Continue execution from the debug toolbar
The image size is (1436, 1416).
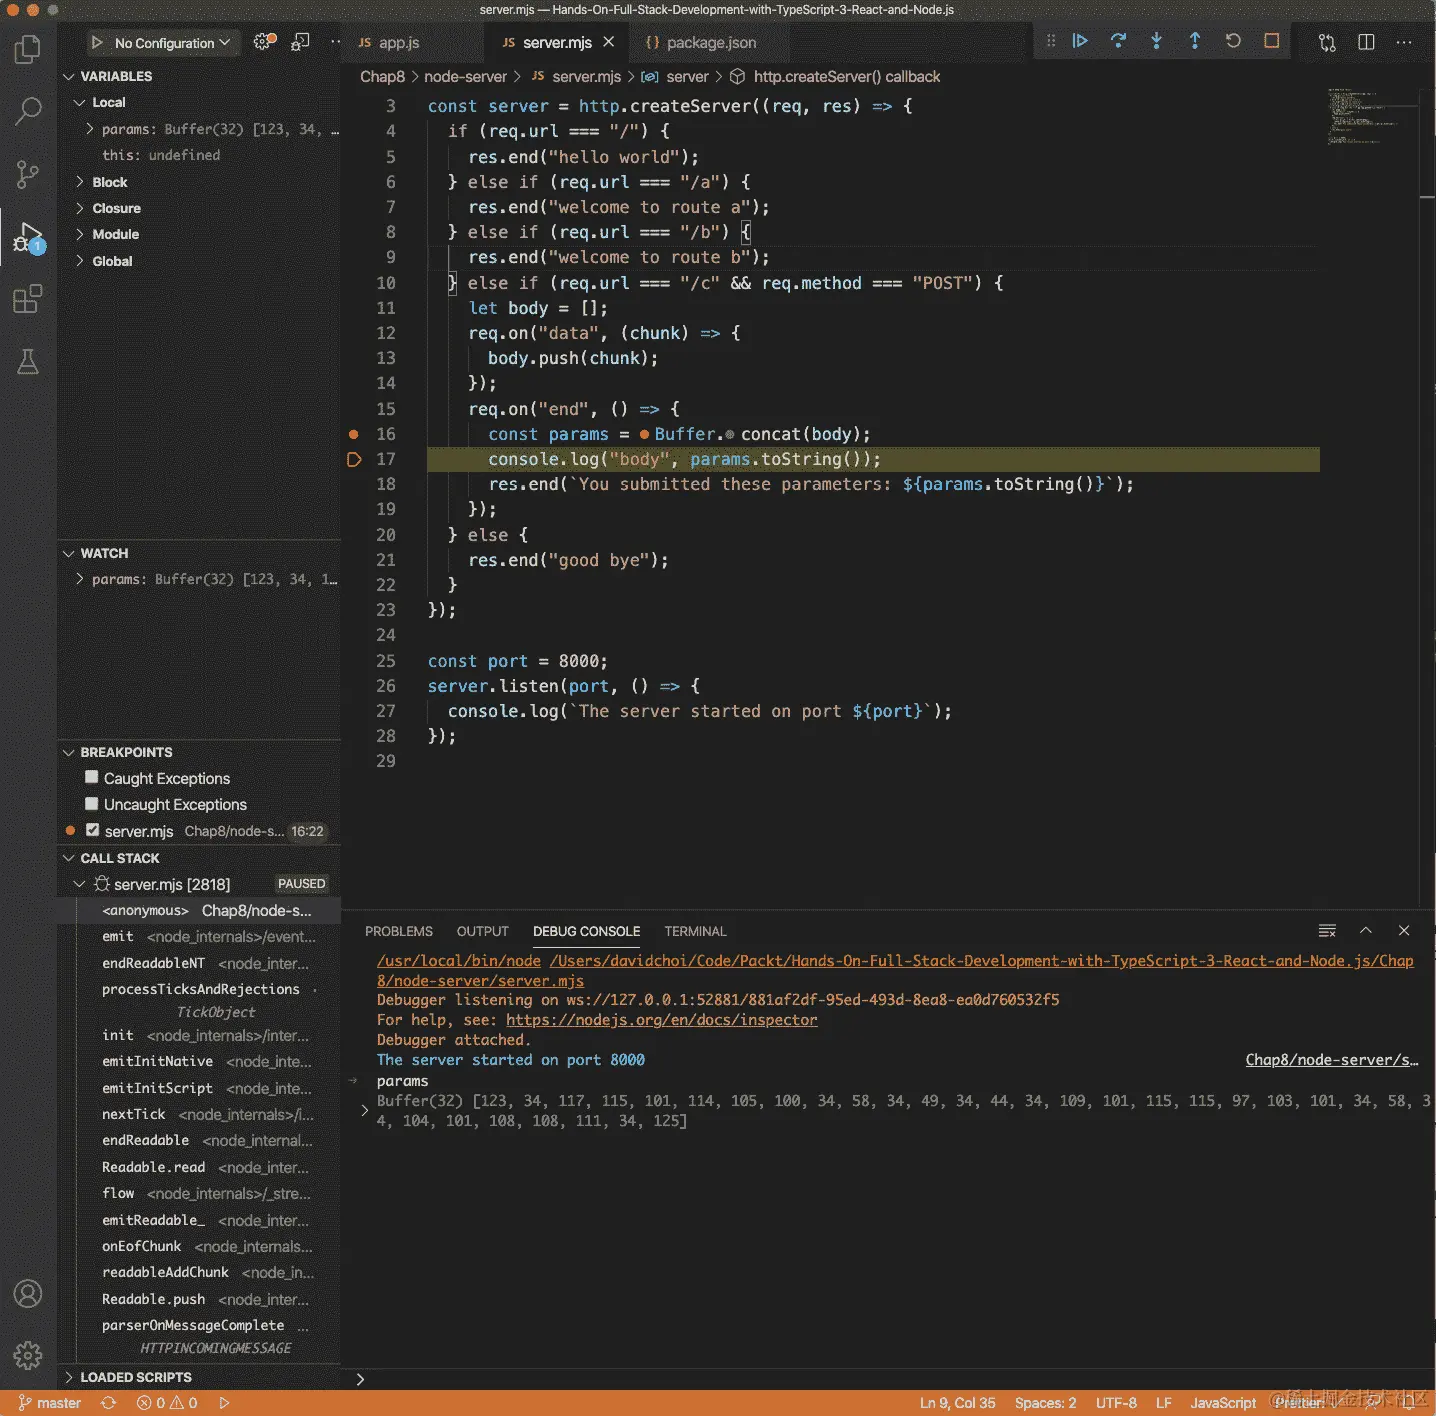point(1080,41)
